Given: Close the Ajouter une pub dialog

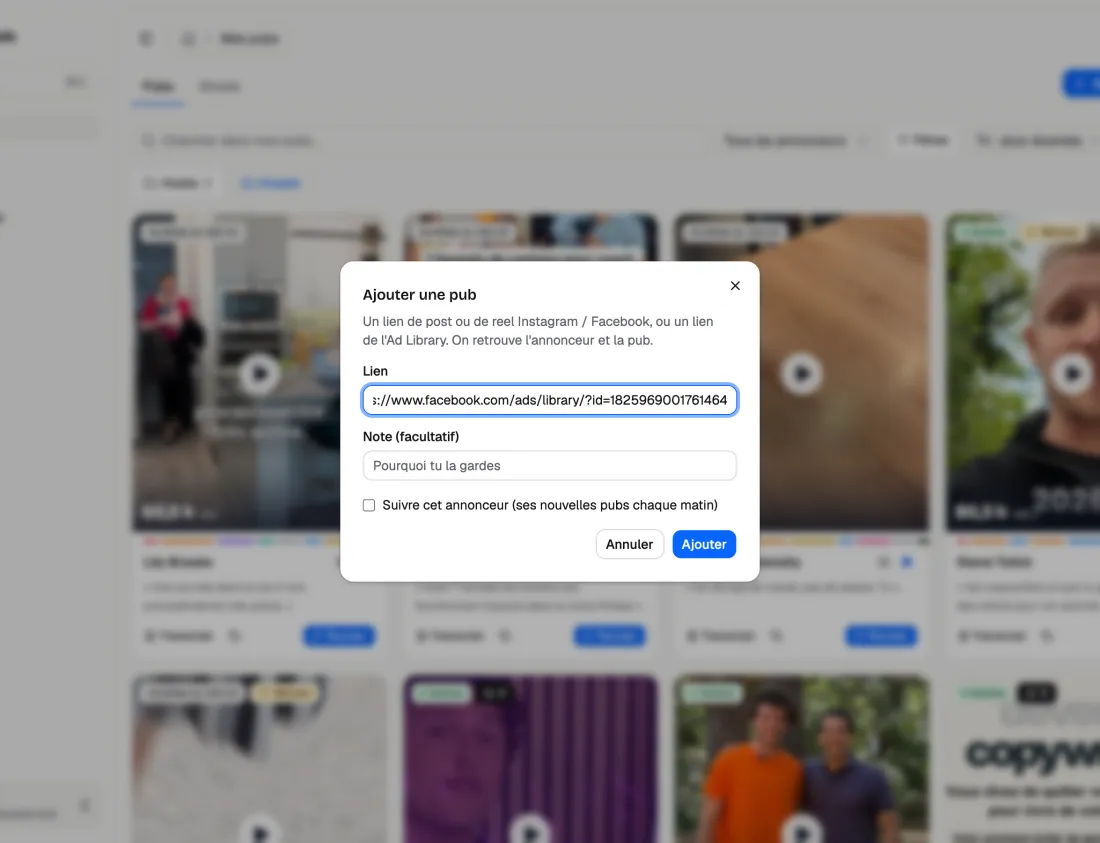Looking at the screenshot, I should (x=735, y=285).
